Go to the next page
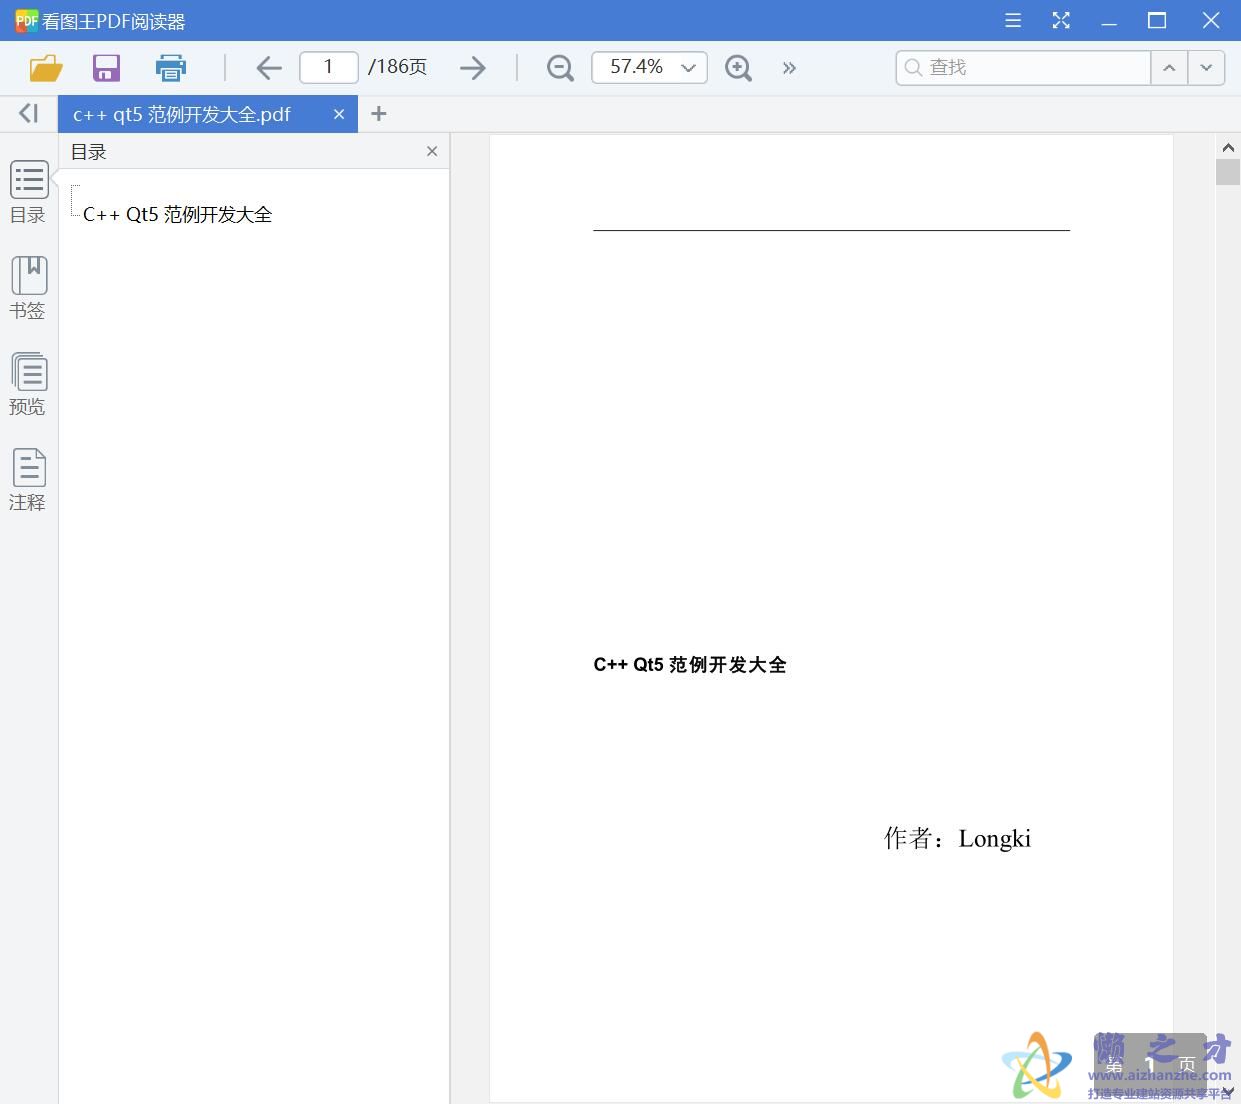 [x=472, y=67]
